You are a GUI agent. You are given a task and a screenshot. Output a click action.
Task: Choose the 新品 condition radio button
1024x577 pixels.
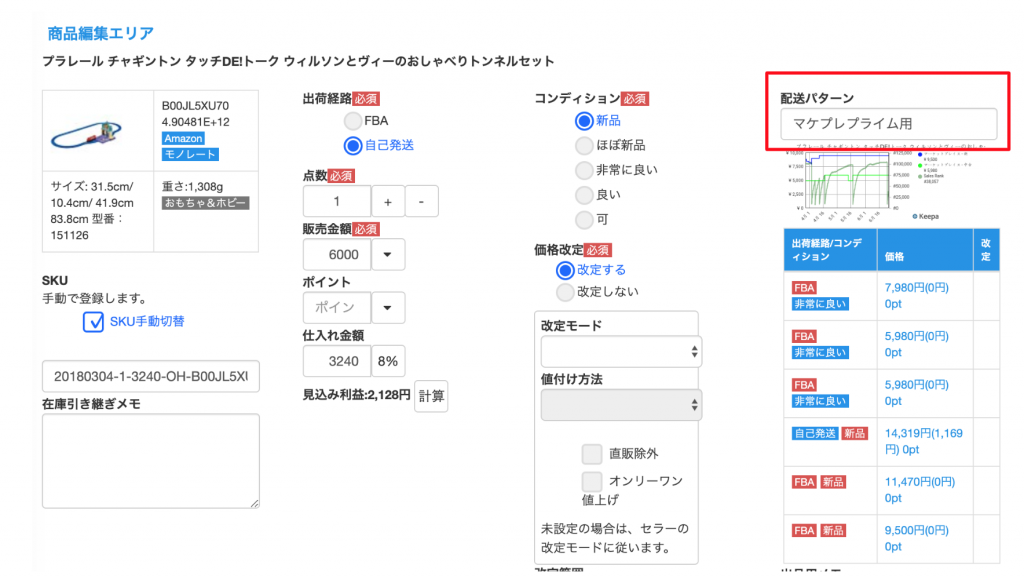pyautogui.click(x=584, y=121)
